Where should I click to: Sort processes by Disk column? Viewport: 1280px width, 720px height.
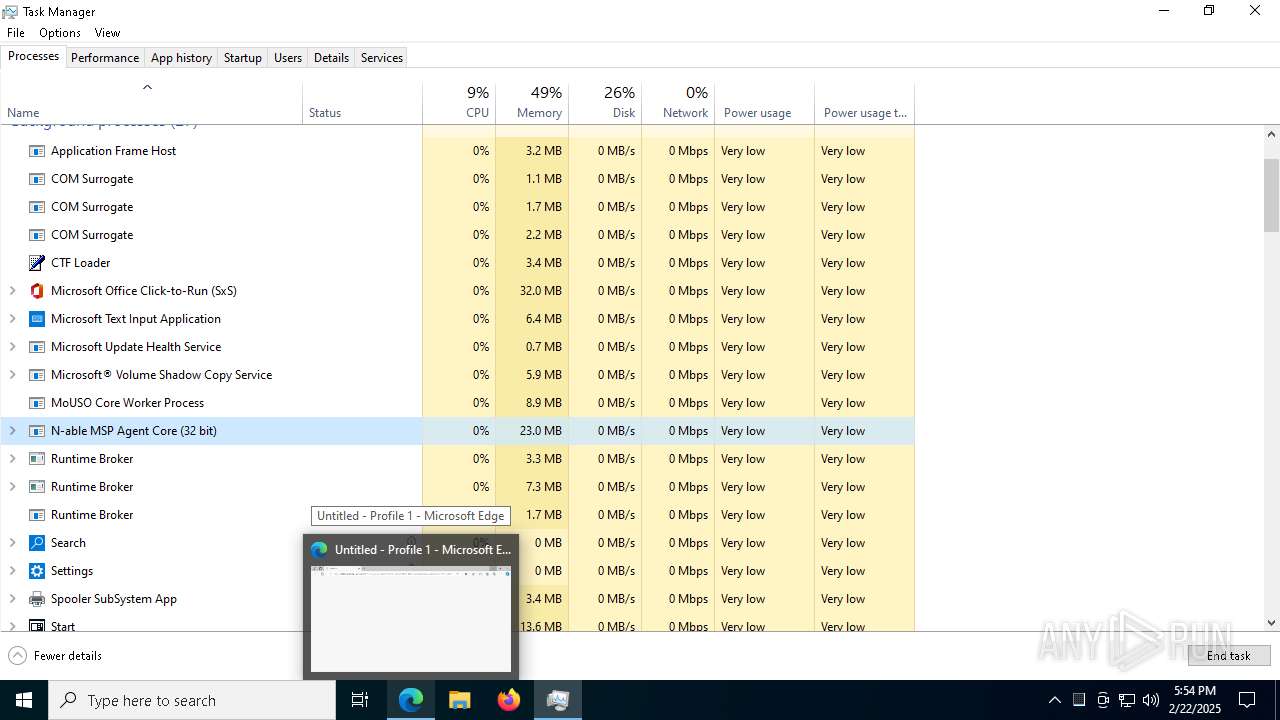[605, 102]
